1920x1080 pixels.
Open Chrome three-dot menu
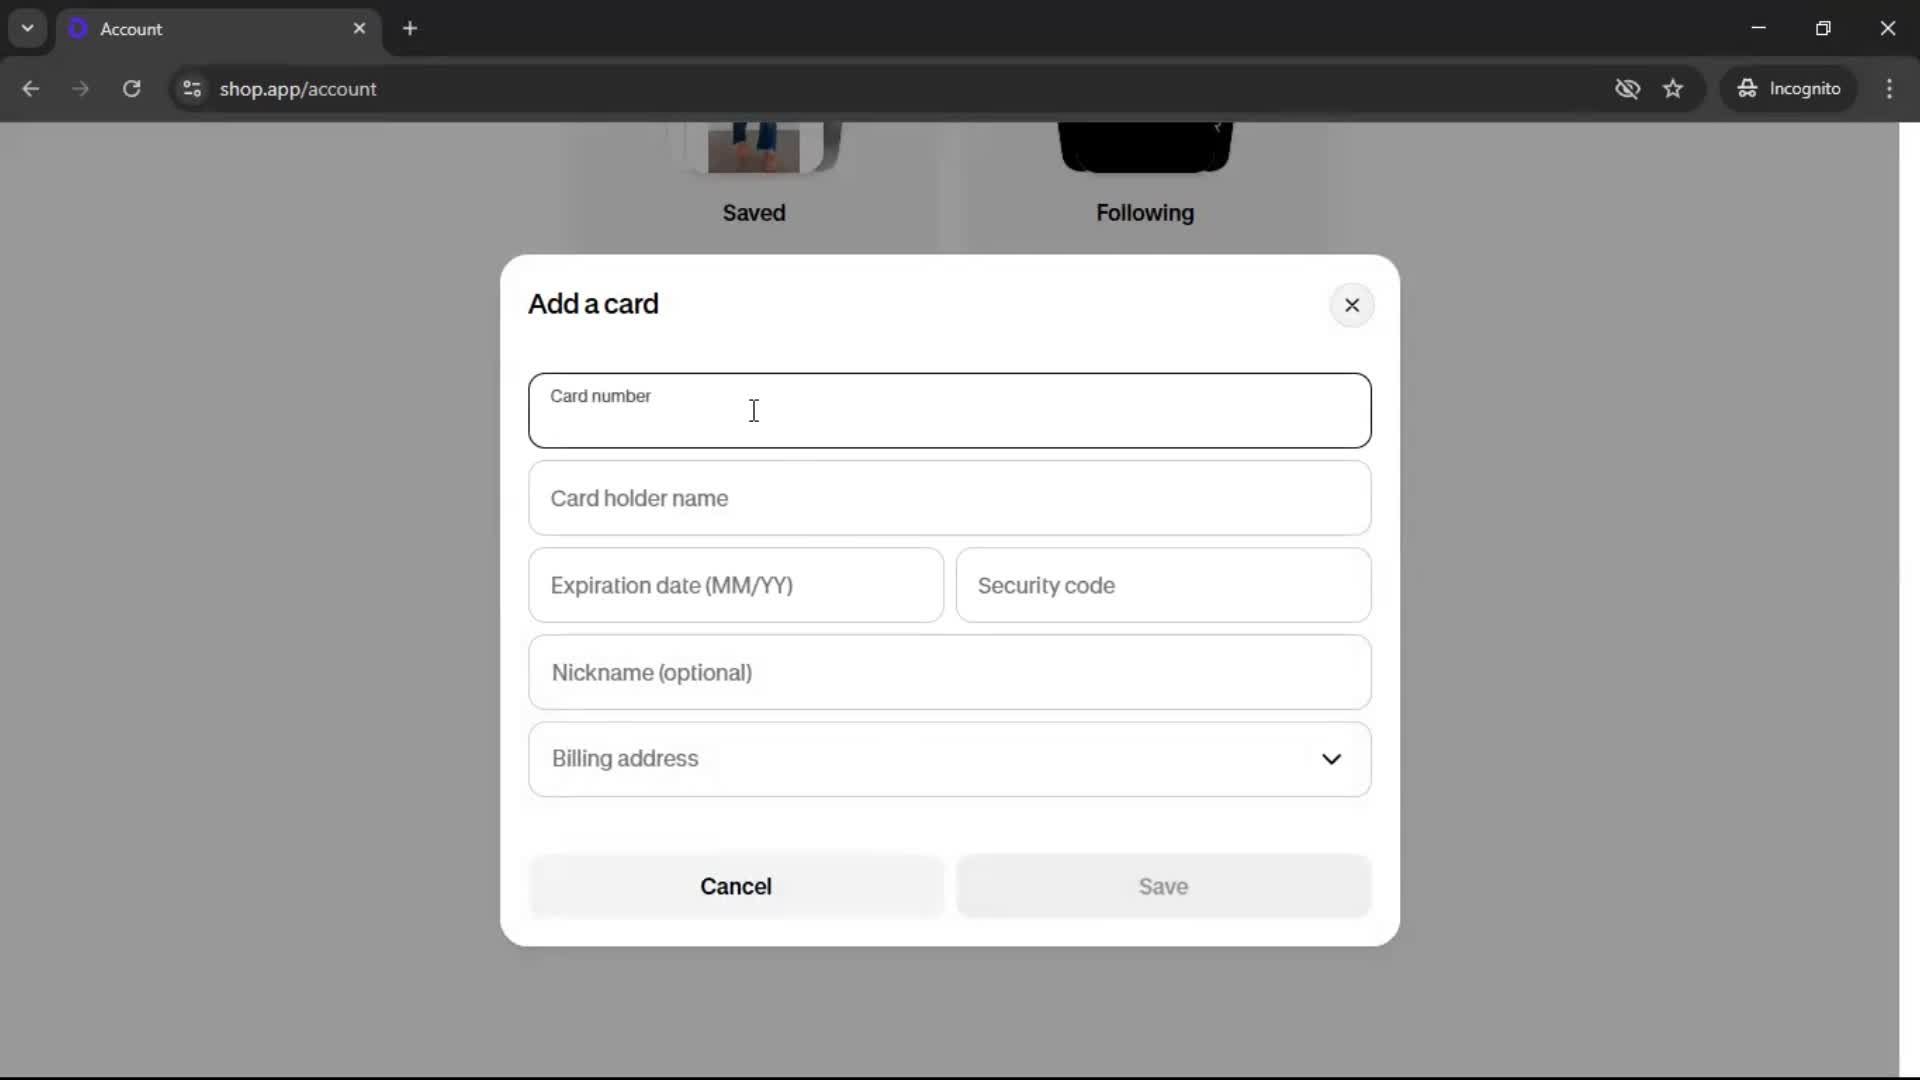coord(1889,89)
